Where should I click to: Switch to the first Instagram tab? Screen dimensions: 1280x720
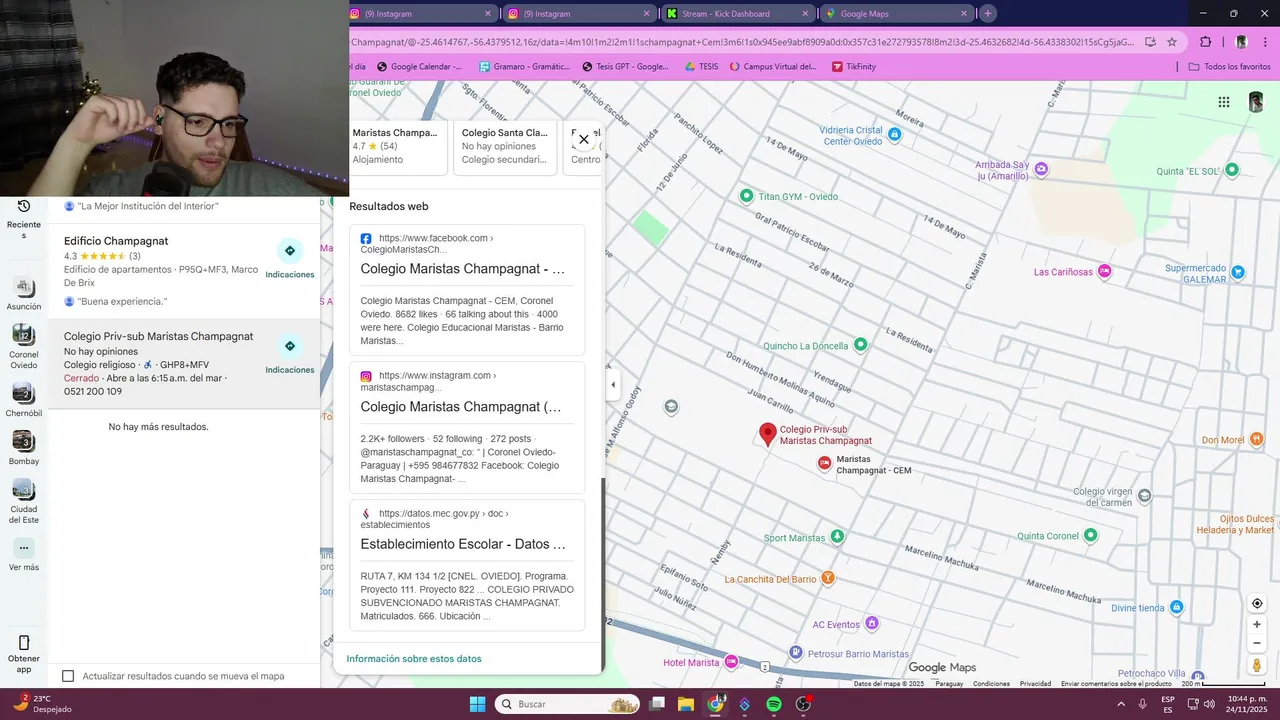(x=422, y=14)
